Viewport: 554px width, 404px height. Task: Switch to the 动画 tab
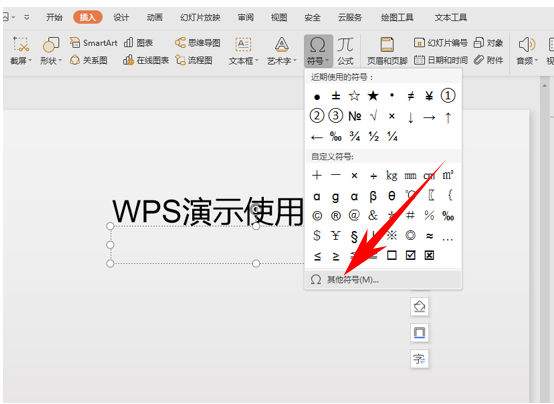point(154,17)
